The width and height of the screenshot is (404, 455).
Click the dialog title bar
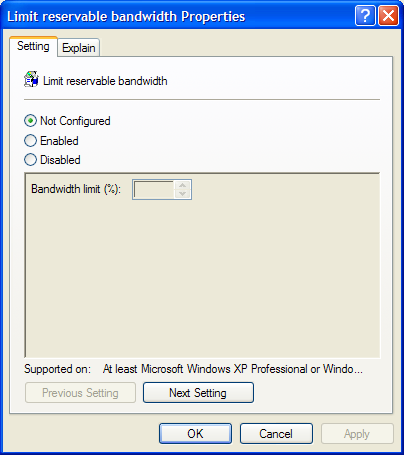pos(180,16)
